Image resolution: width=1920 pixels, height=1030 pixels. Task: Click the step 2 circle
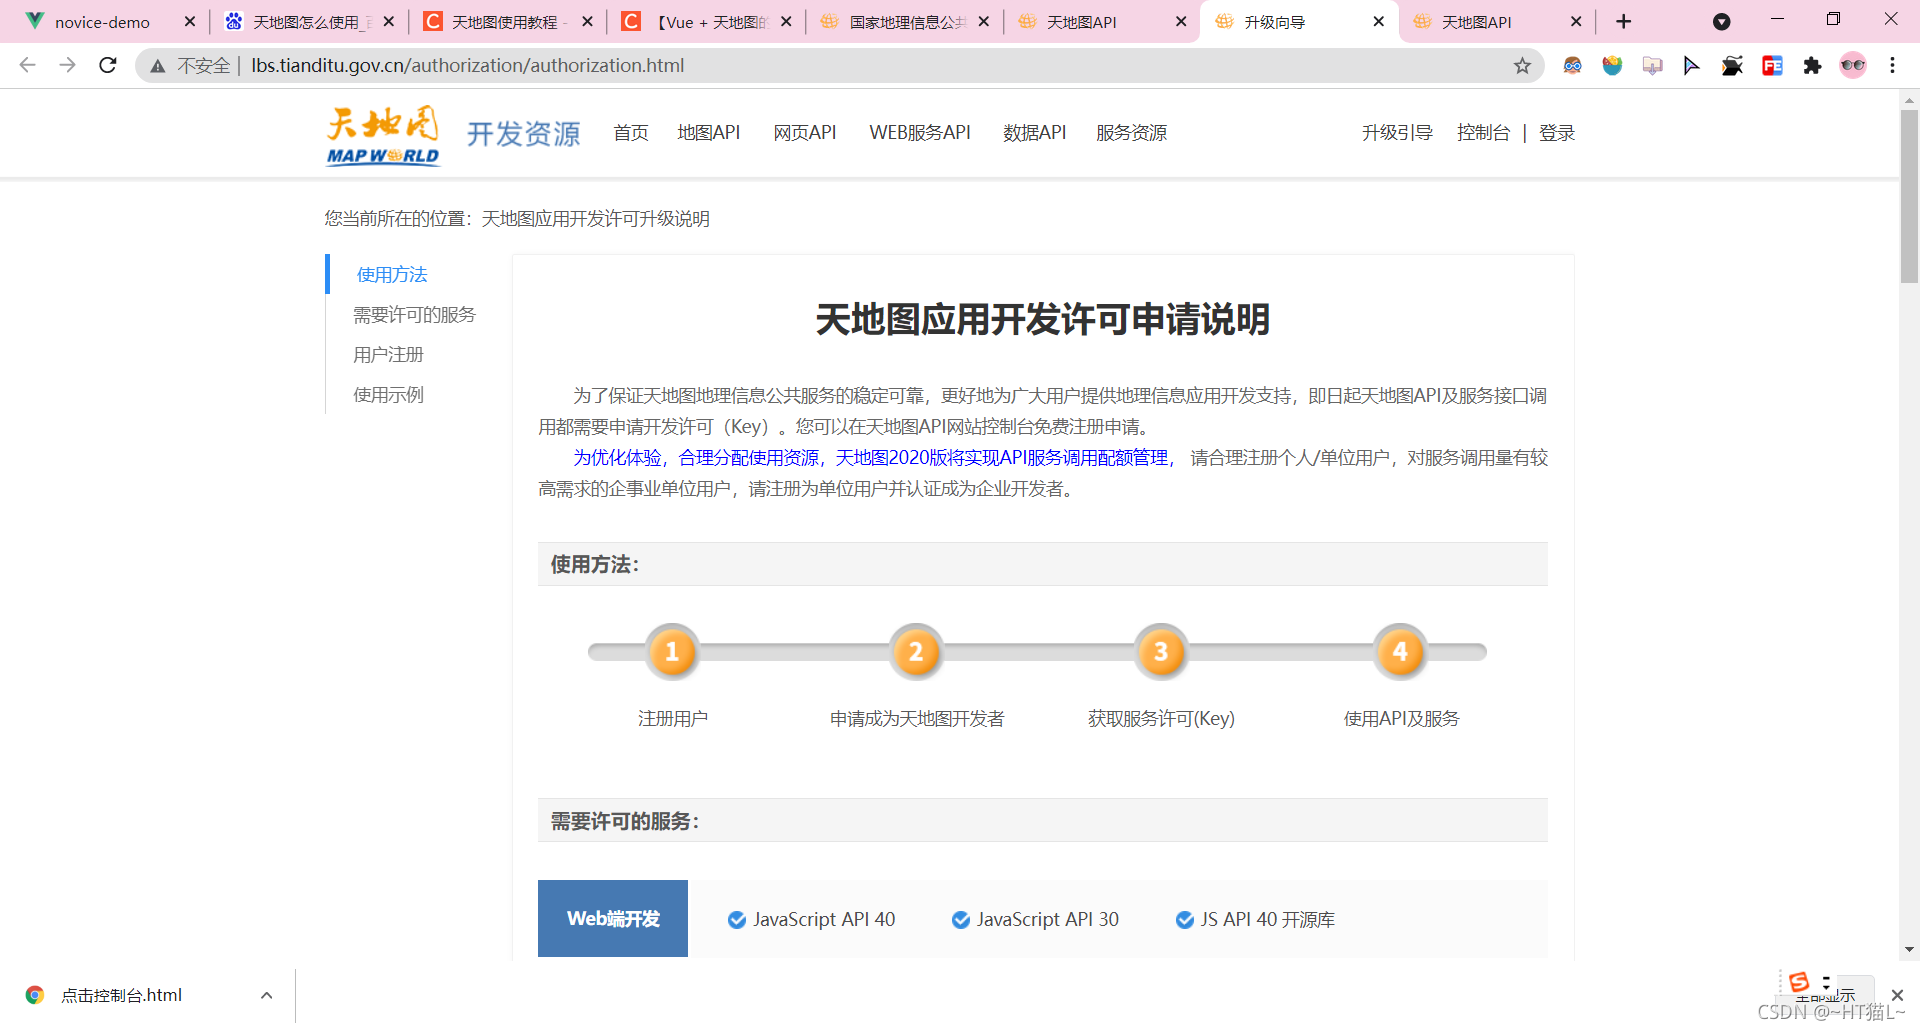[x=916, y=652]
